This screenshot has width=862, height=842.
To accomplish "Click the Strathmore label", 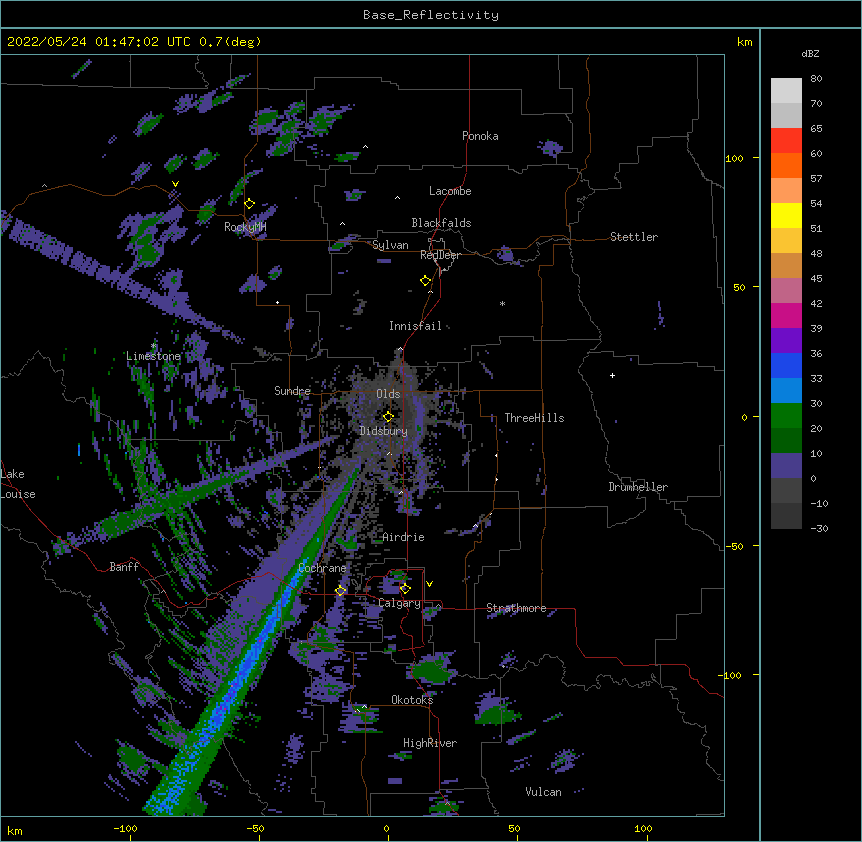I will [516, 608].
